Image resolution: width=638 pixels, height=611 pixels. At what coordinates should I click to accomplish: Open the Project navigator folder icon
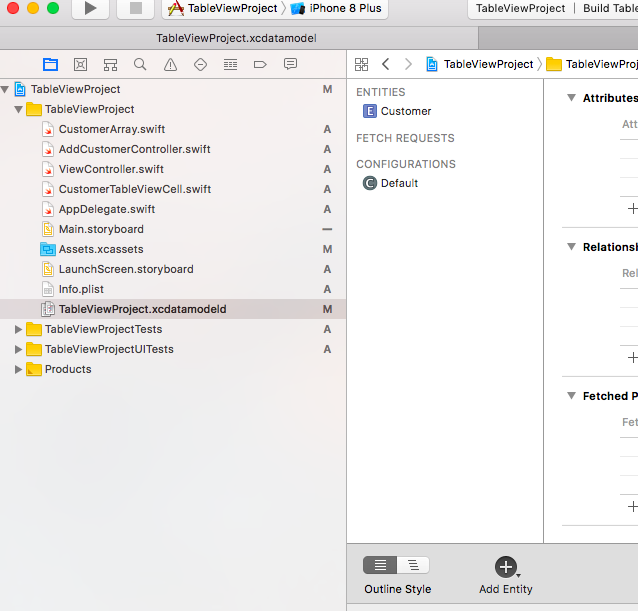click(50, 64)
